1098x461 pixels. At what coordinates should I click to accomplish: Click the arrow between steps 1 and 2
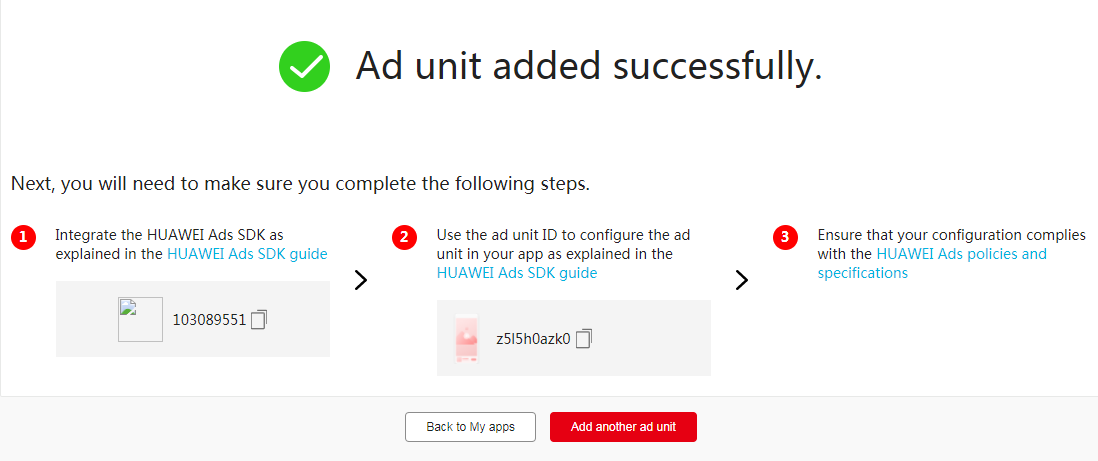[x=361, y=280]
